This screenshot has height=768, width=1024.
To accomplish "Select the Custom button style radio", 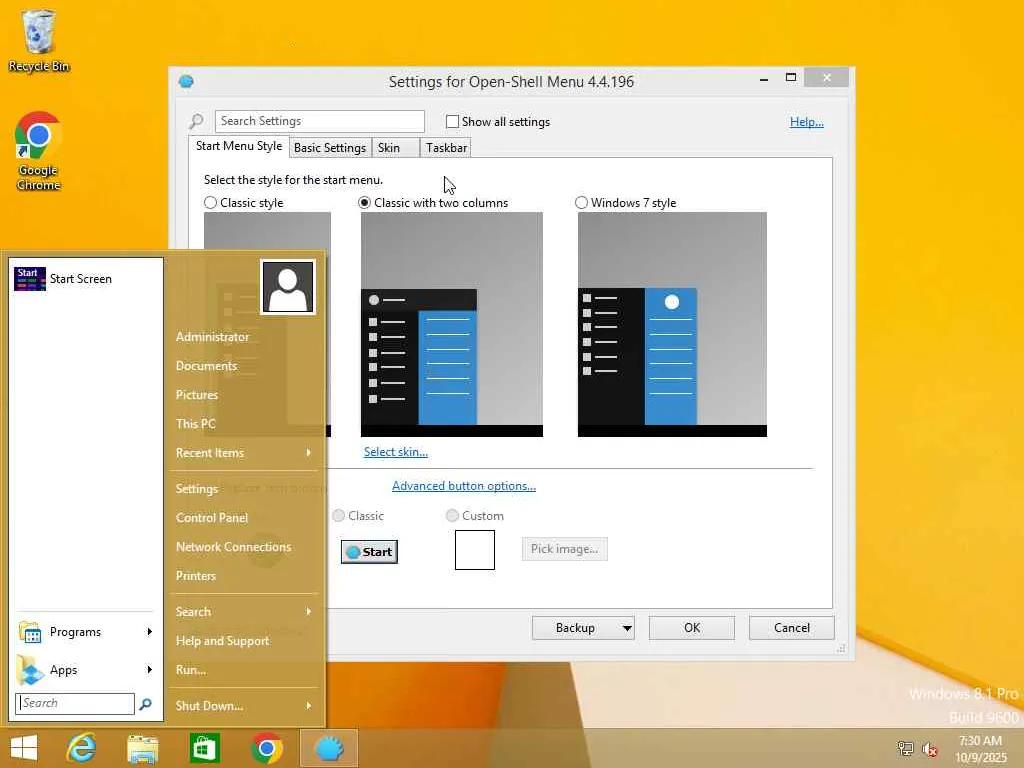I will (x=452, y=516).
